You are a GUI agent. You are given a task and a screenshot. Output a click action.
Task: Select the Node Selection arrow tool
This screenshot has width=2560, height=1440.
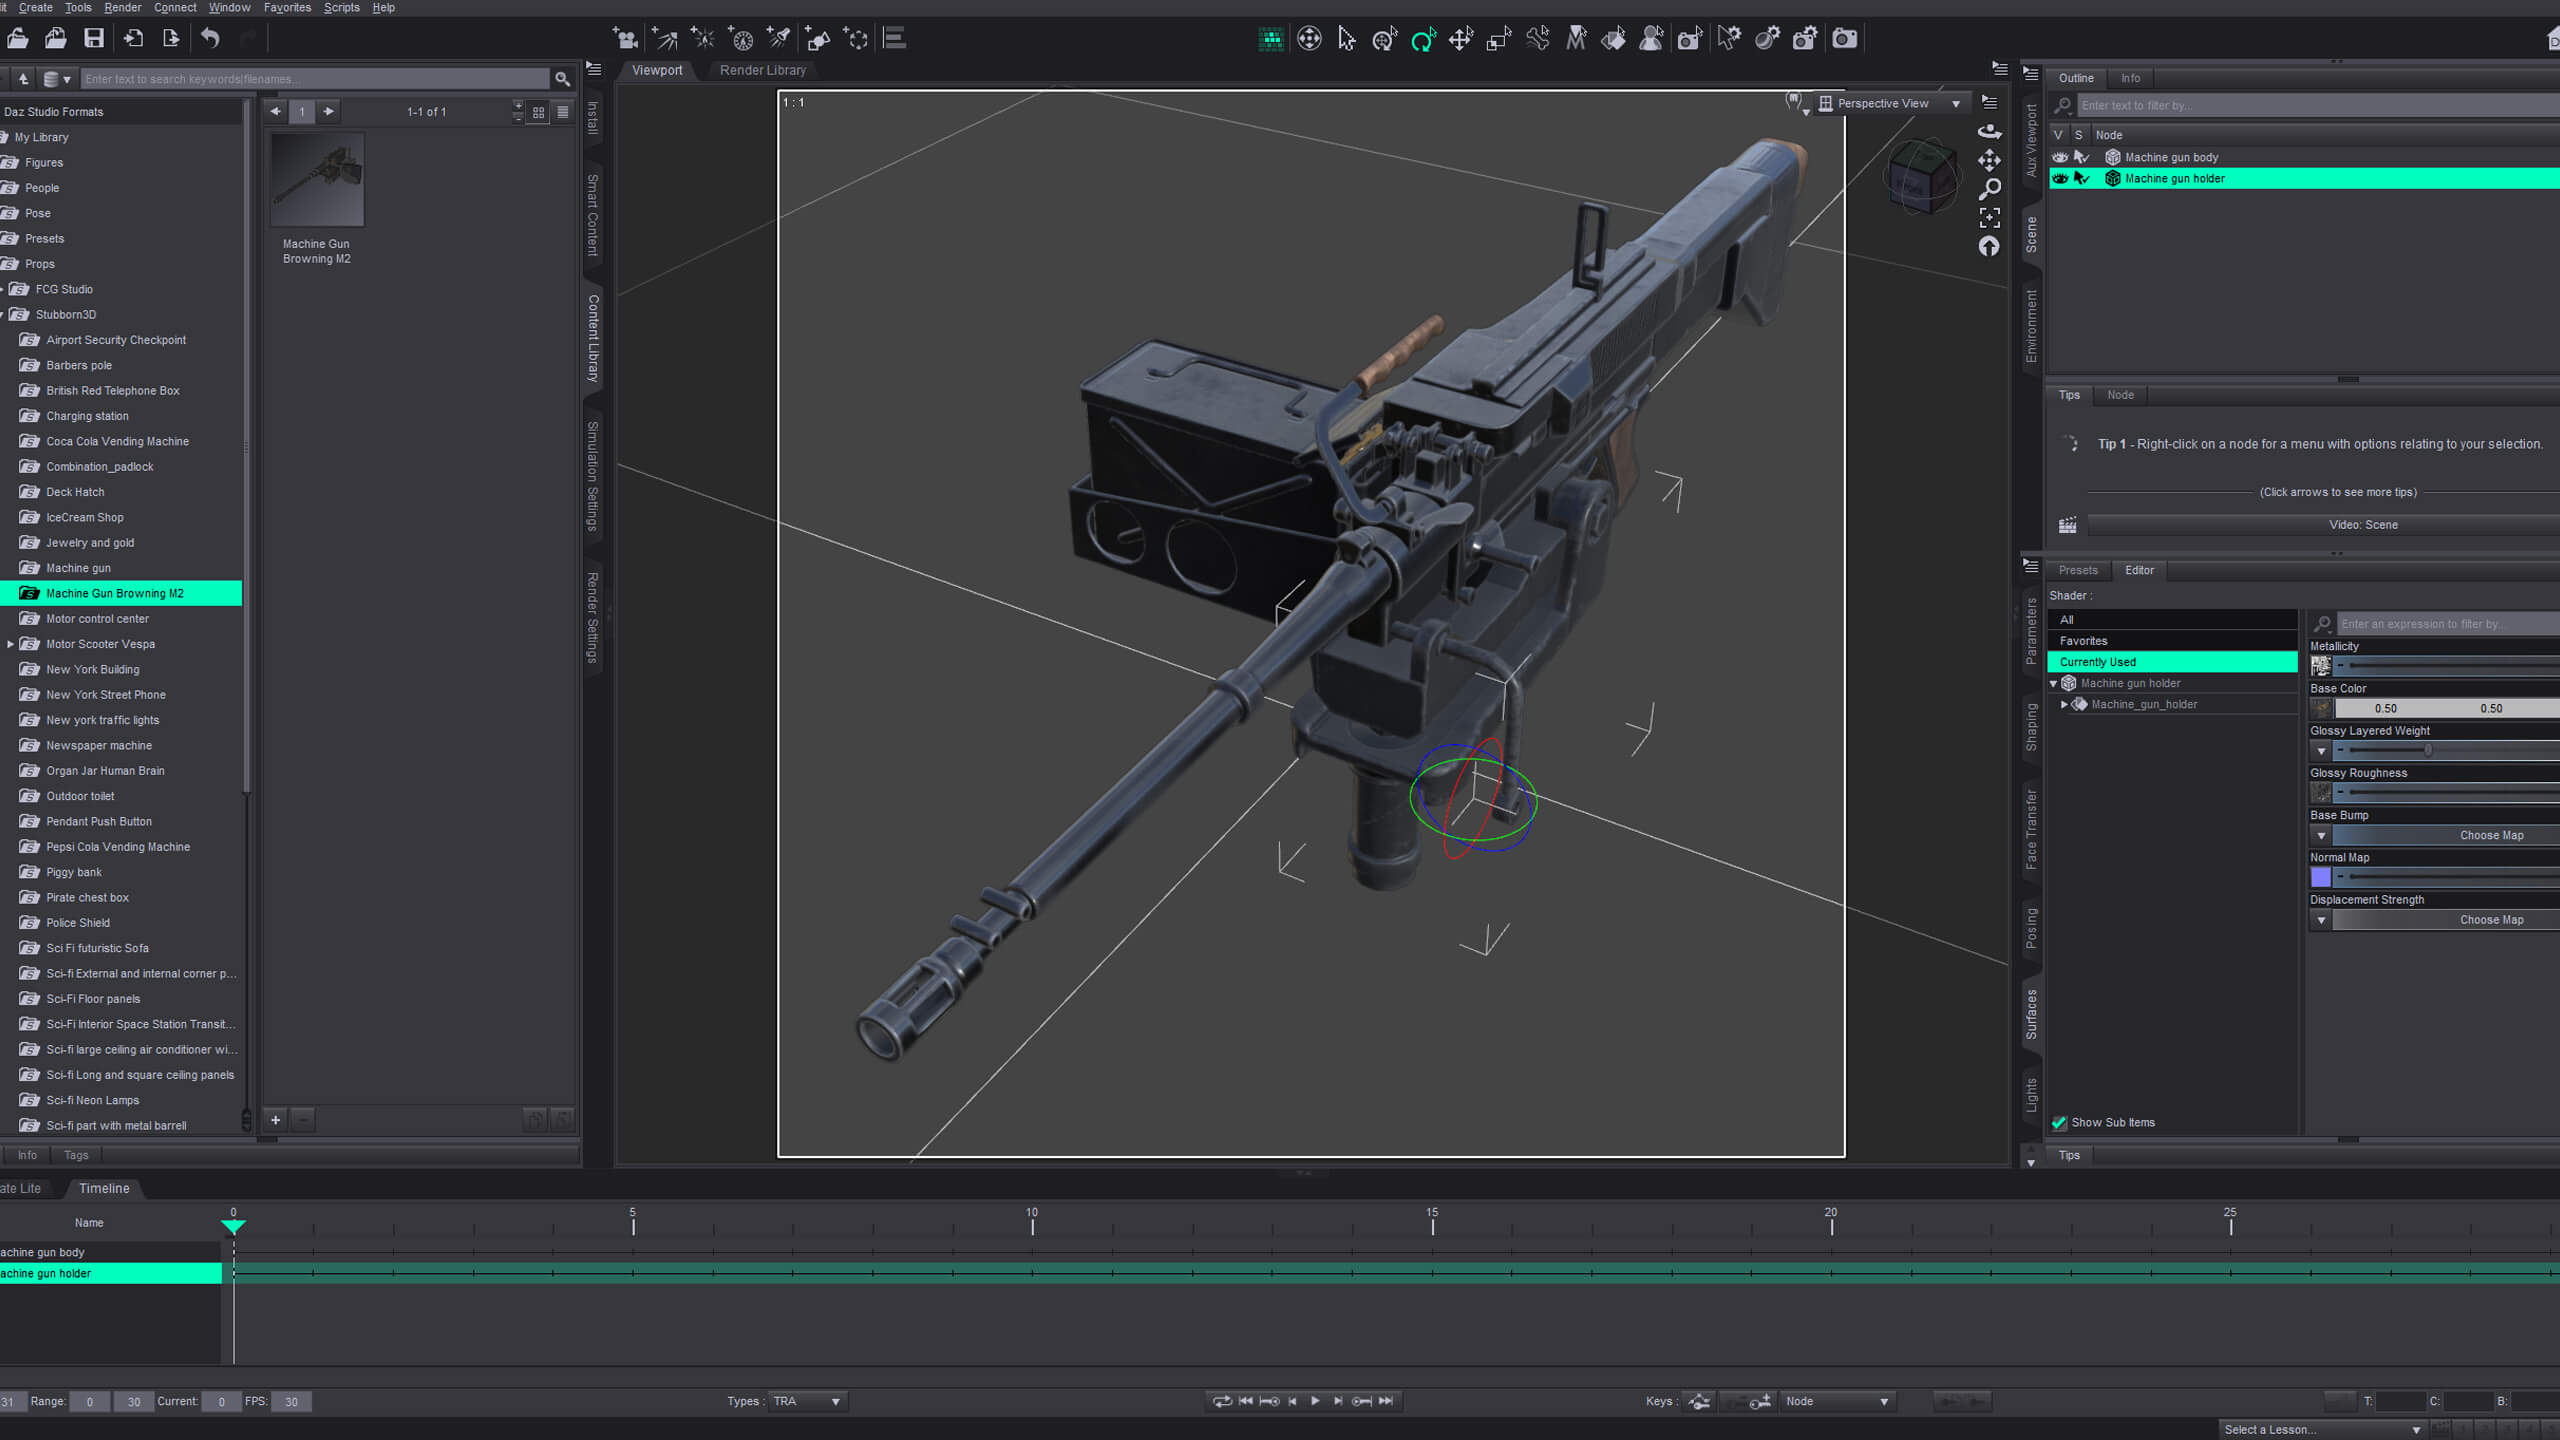tap(1347, 38)
